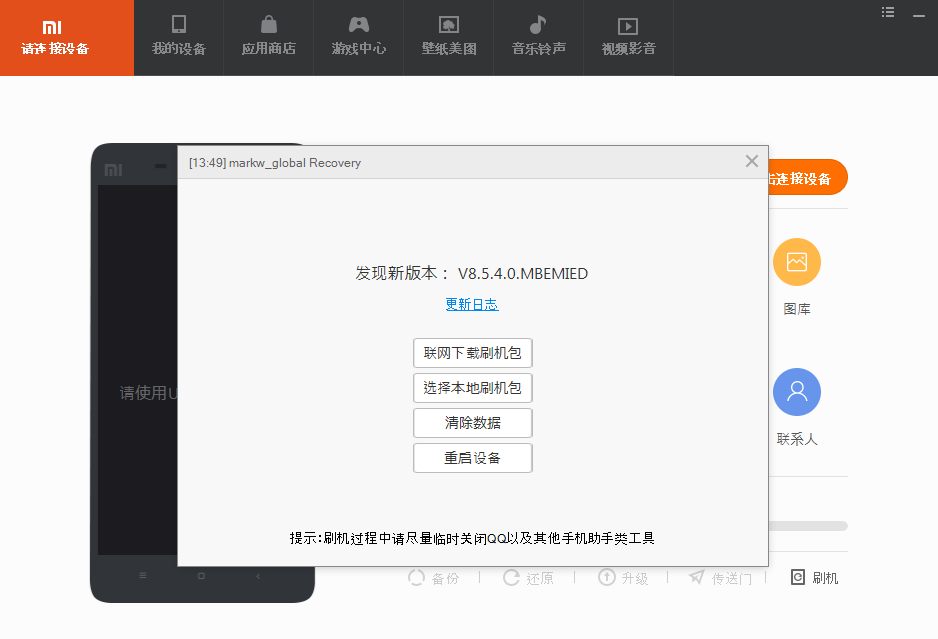Open 我的设备 (My Device) tab
The width and height of the screenshot is (938, 639).
point(178,37)
